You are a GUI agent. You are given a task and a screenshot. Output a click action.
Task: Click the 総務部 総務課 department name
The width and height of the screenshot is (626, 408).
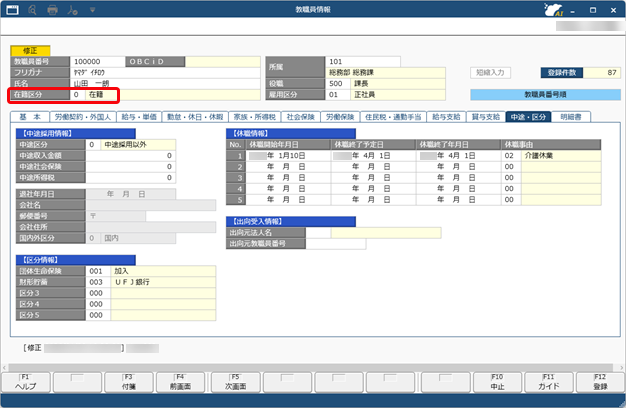click(x=351, y=73)
